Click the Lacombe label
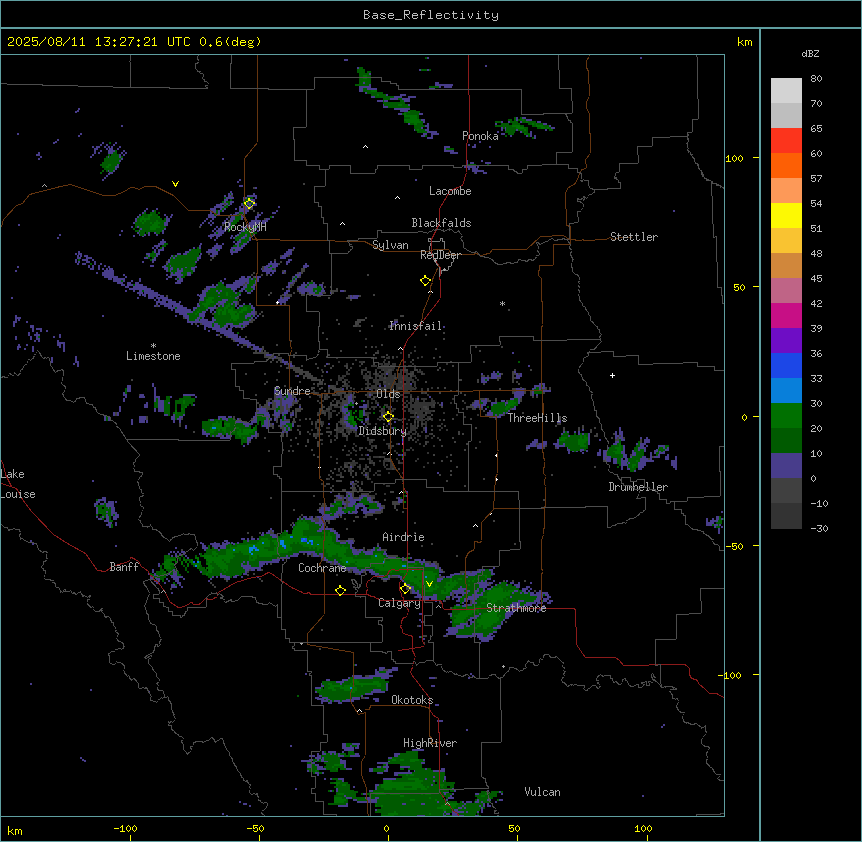 pos(450,191)
